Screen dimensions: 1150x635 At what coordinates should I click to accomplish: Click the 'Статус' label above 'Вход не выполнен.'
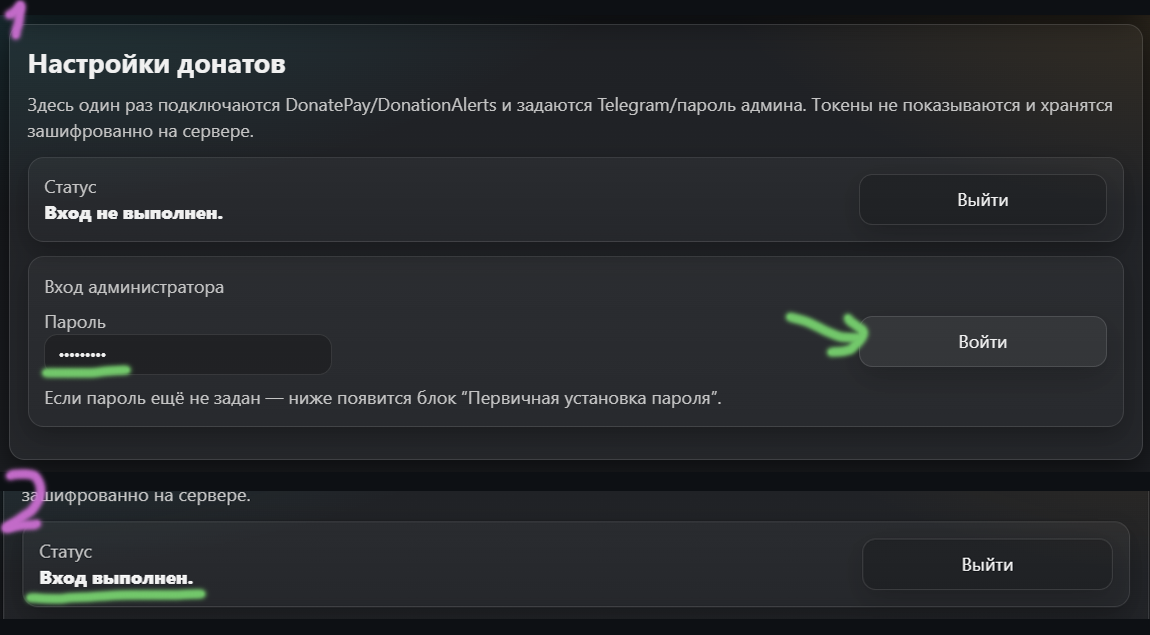click(x=70, y=187)
